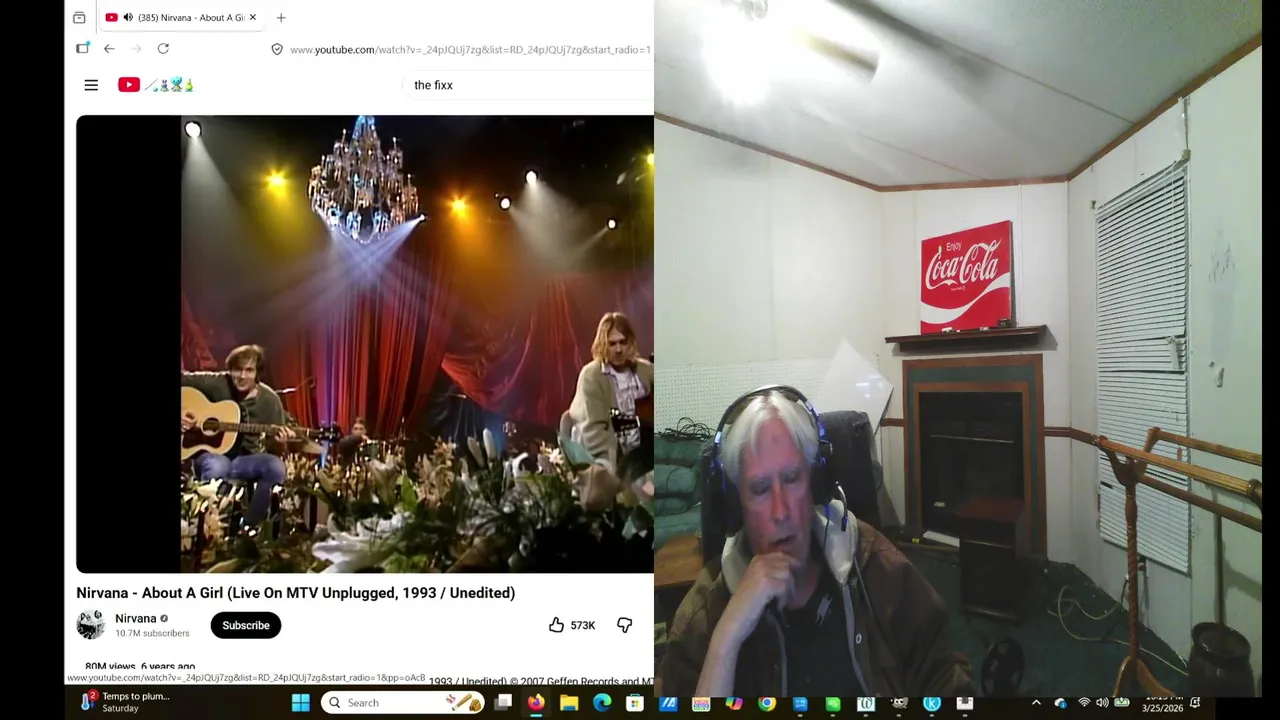Open Task View on the taskbar
Viewport: 1280px width, 720px height.
(503, 703)
